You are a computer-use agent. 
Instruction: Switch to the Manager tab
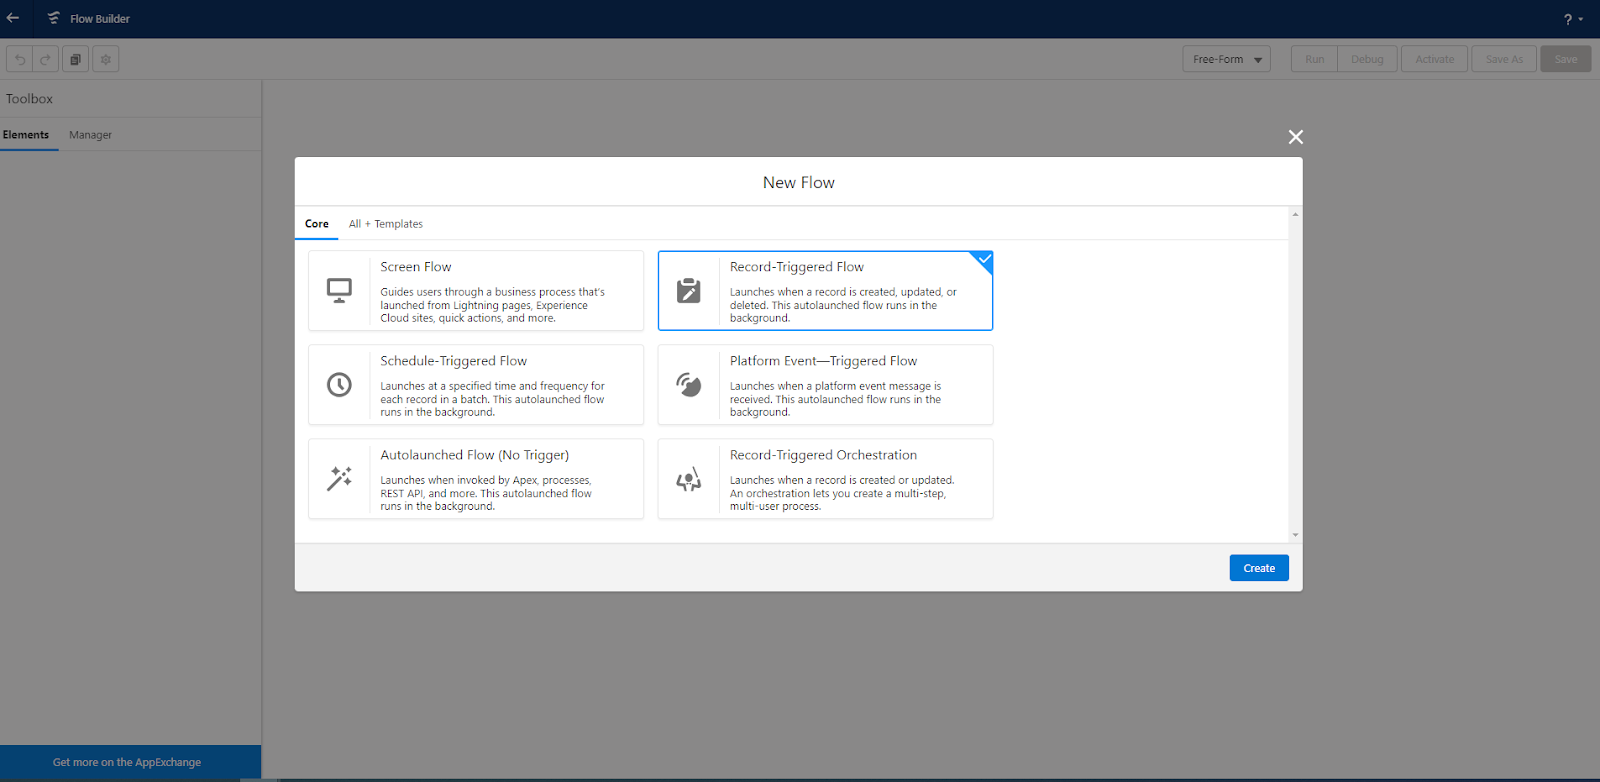pos(90,135)
